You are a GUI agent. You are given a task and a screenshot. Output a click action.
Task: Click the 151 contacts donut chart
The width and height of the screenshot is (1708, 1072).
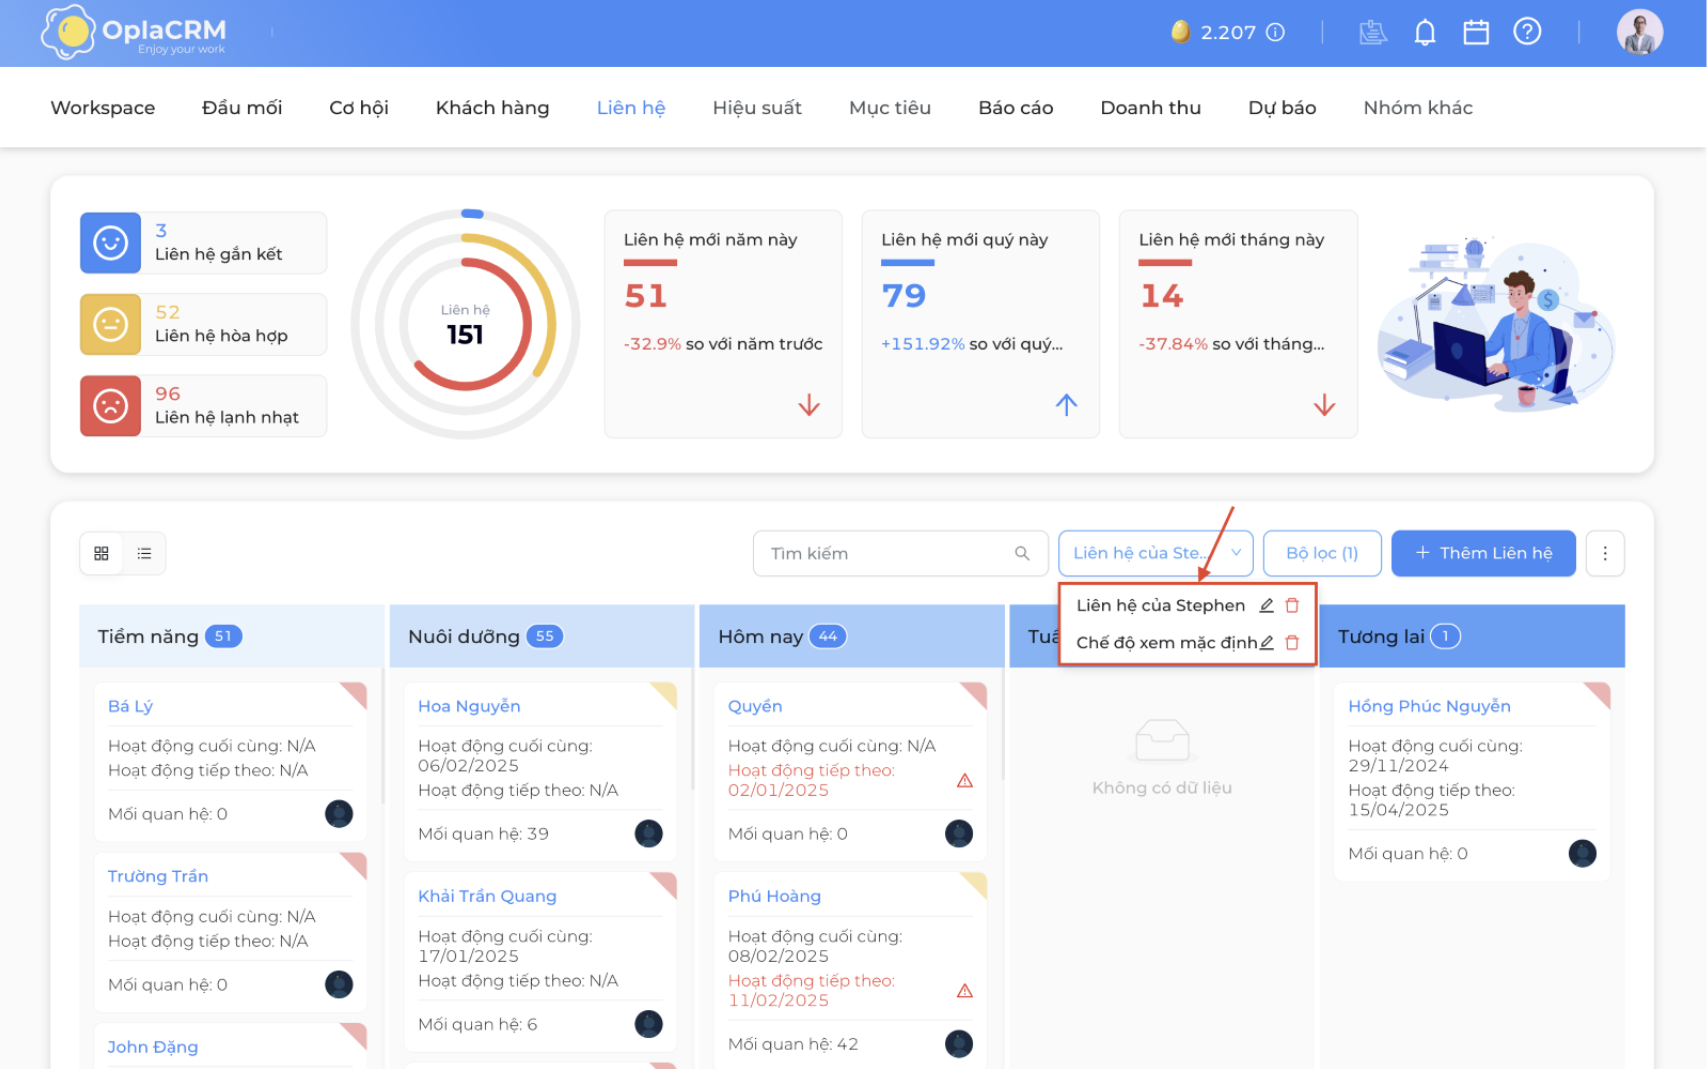(x=465, y=324)
